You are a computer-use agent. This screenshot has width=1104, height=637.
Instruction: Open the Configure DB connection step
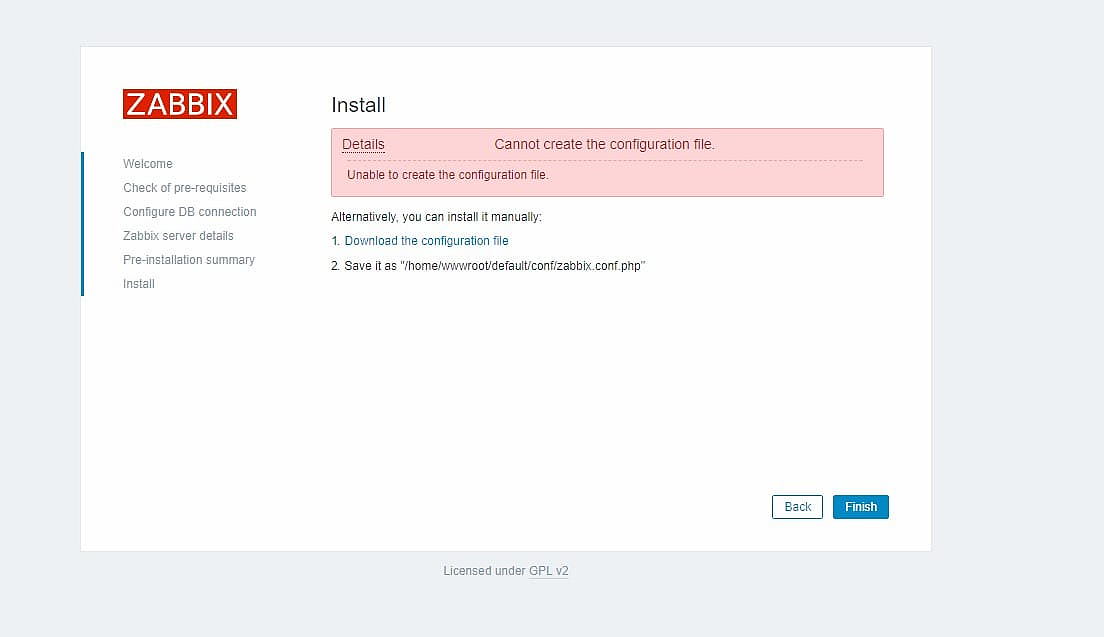189,212
